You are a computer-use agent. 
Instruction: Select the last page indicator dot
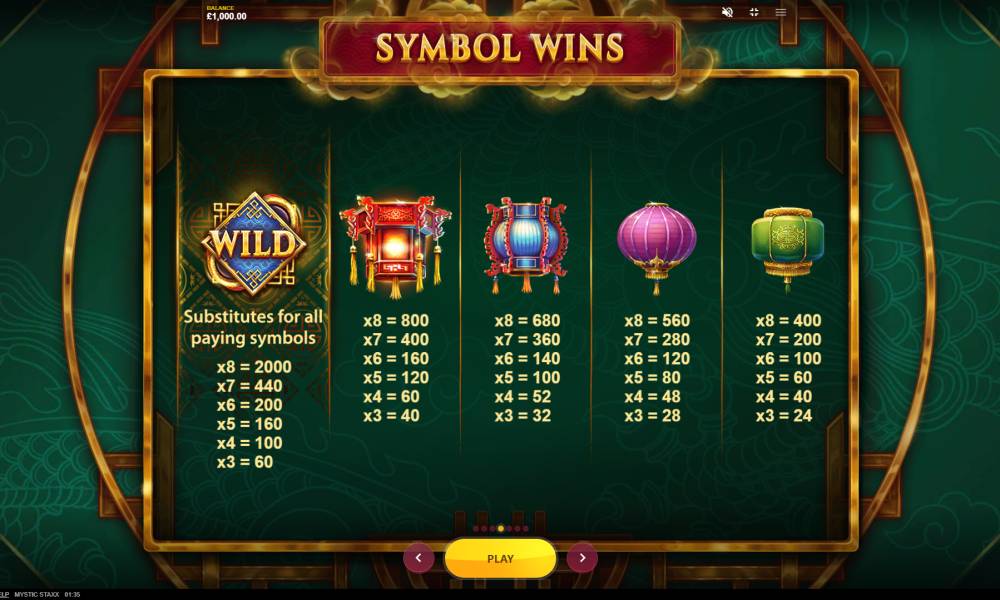tap(526, 529)
